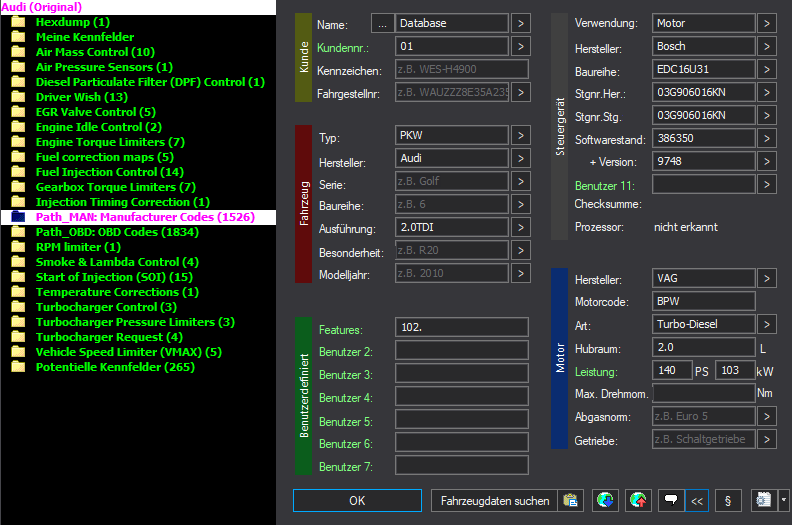This screenshot has width=792, height=525.
Task: Click the Serie input field
Action: click(452, 181)
